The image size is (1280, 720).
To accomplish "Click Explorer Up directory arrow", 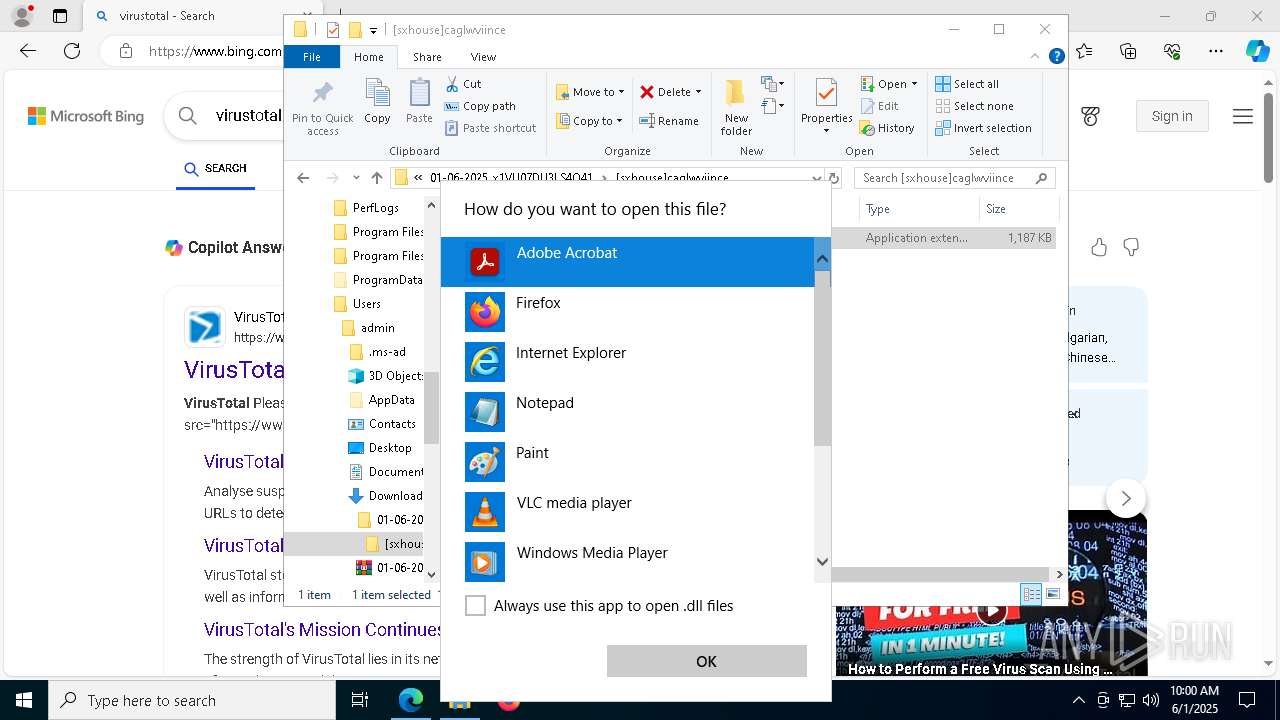I will pyautogui.click(x=377, y=178).
